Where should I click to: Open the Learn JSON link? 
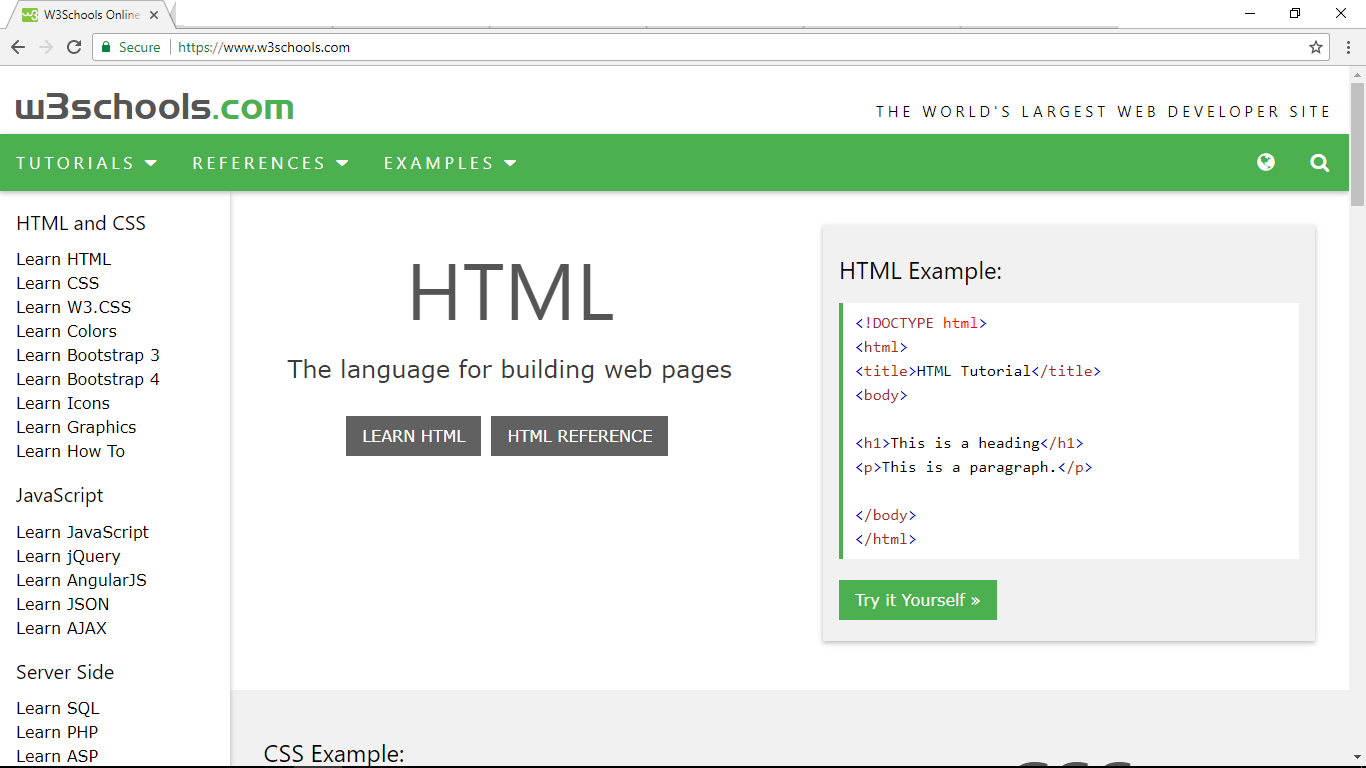[x=63, y=604]
